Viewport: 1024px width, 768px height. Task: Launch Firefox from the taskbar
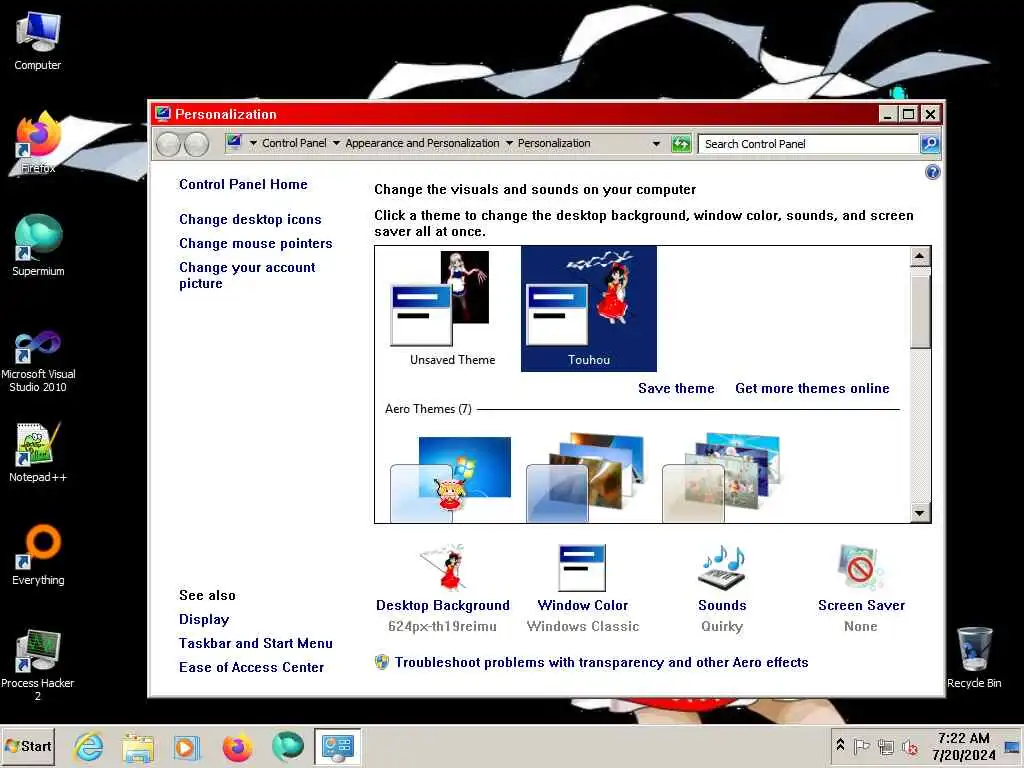[x=237, y=746]
